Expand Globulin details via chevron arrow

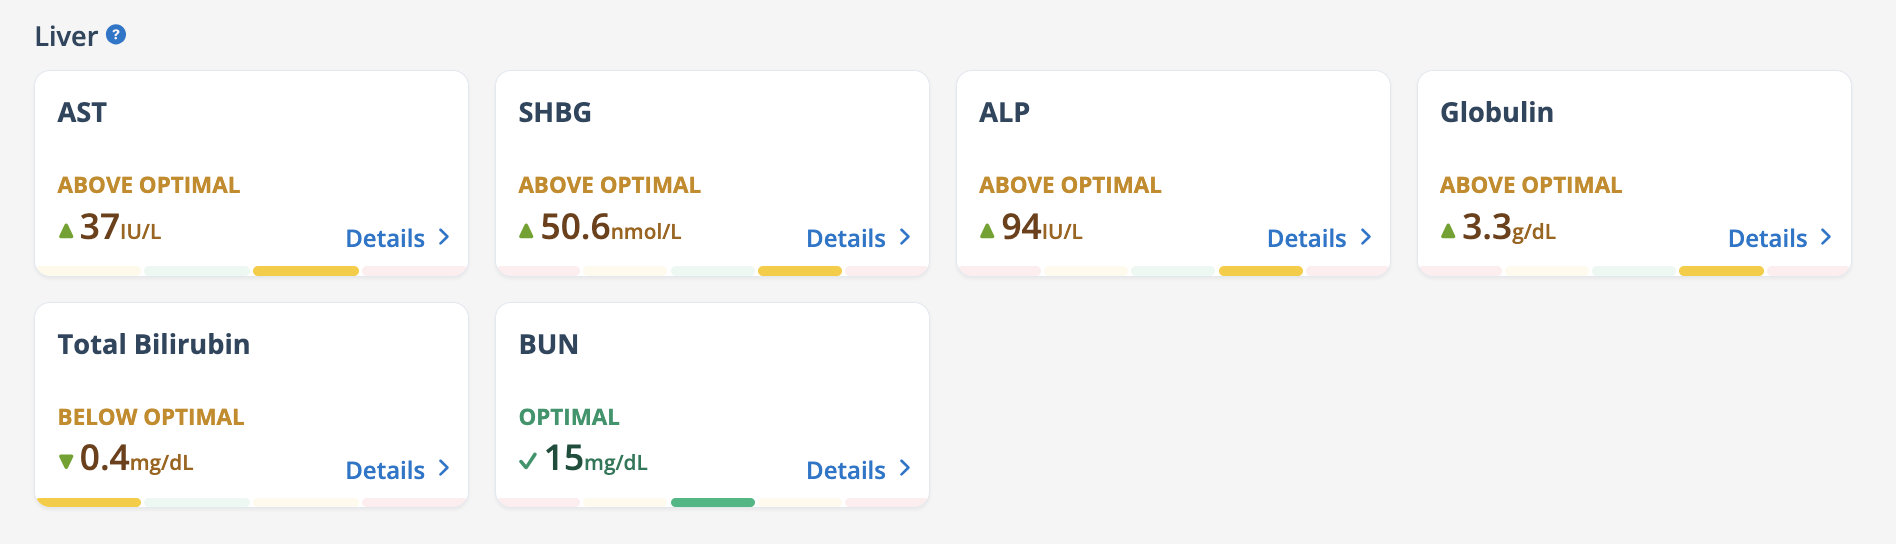1826,237
